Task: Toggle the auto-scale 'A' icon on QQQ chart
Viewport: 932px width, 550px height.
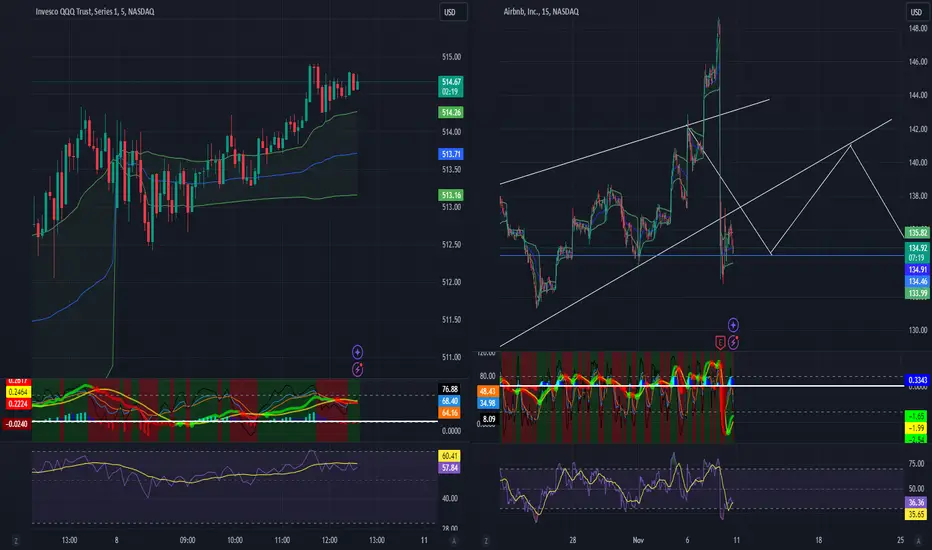Action: click(x=454, y=540)
